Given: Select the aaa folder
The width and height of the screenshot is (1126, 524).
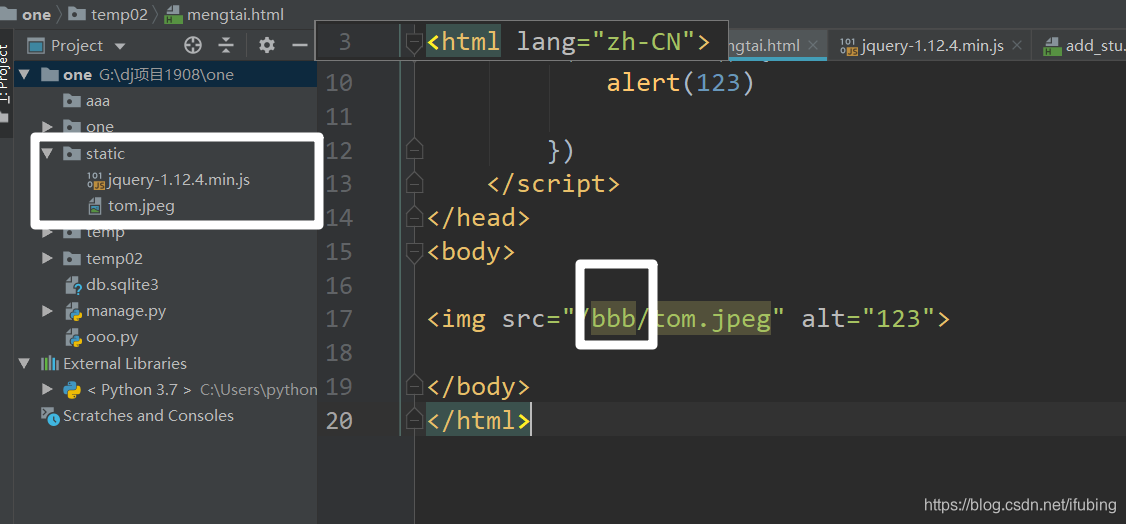Looking at the screenshot, I should click(98, 101).
